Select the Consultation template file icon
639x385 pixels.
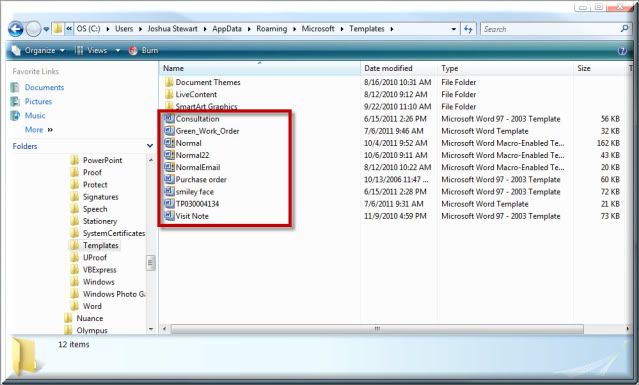click(x=169, y=119)
